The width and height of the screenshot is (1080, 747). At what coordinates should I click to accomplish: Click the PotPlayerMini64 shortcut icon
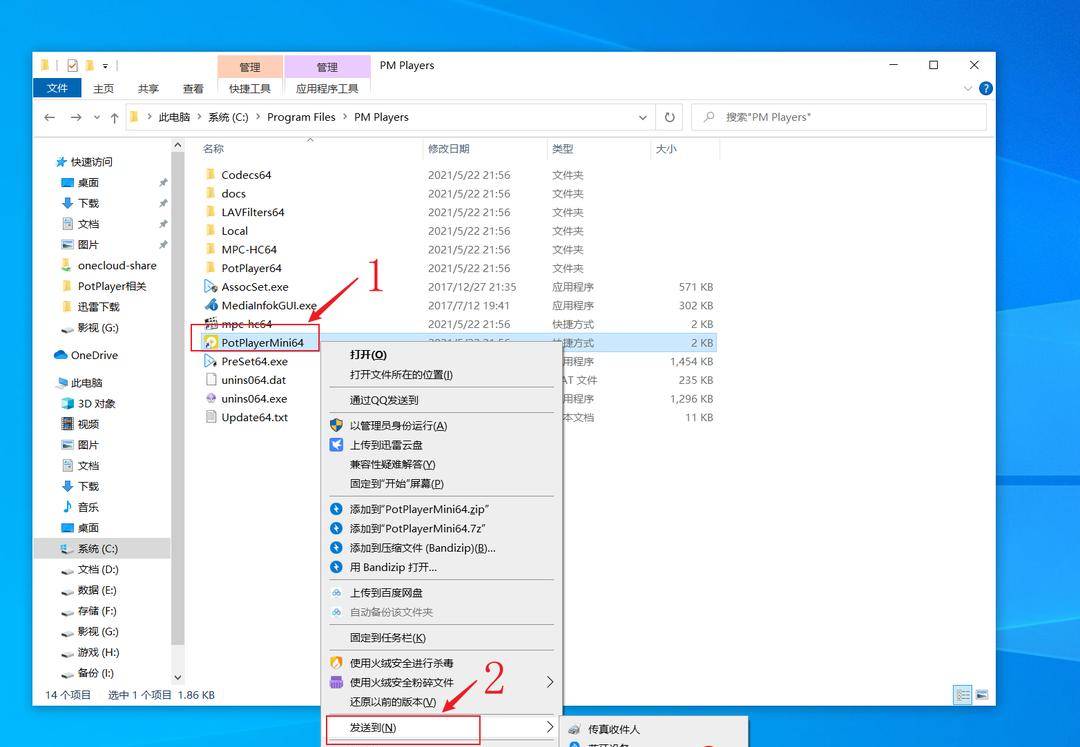pyautogui.click(x=211, y=342)
